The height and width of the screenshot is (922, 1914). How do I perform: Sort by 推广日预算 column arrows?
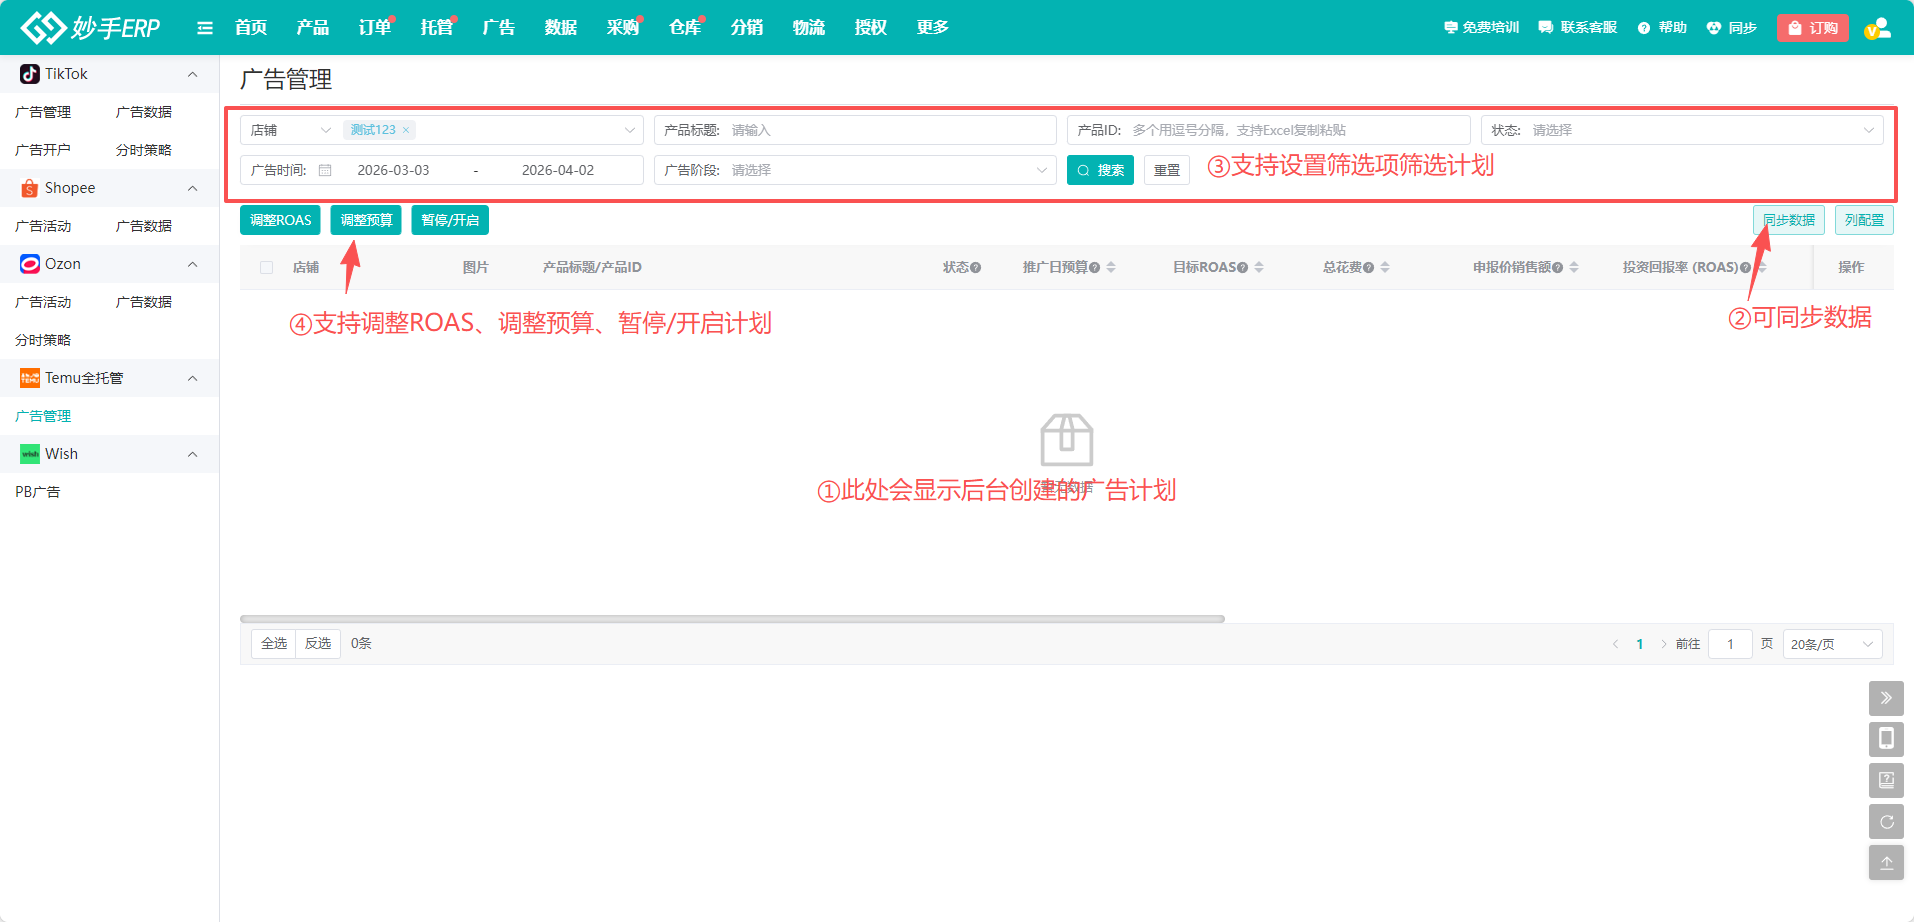coord(1111,267)
